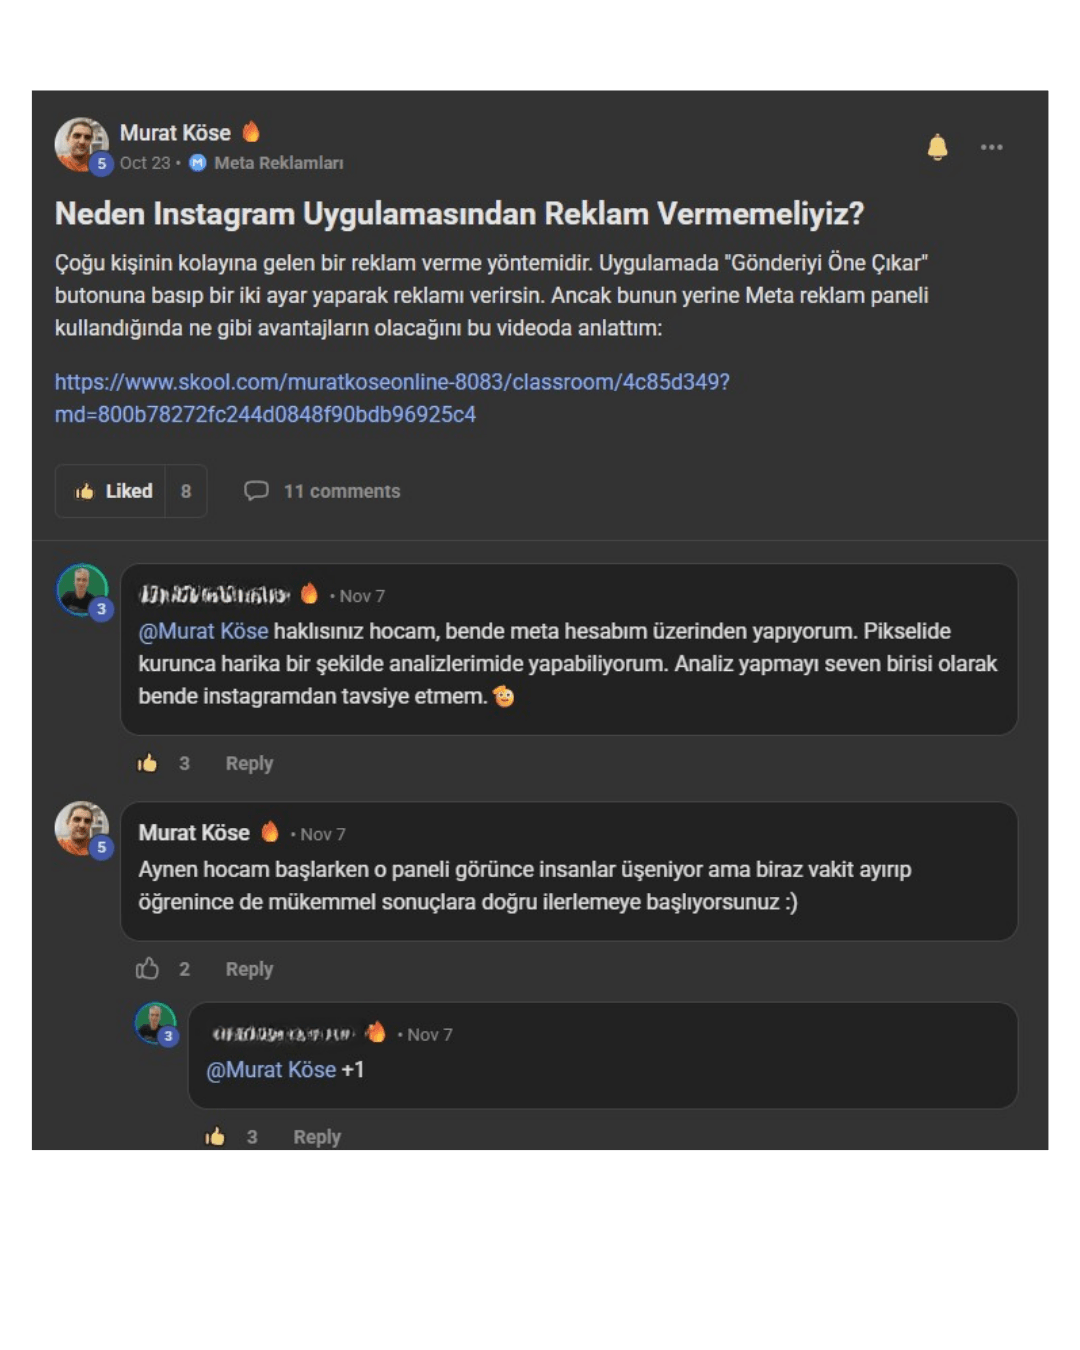Click the like count next to Liked
The image size is (1080, 1350).
[x=186, y=491]
